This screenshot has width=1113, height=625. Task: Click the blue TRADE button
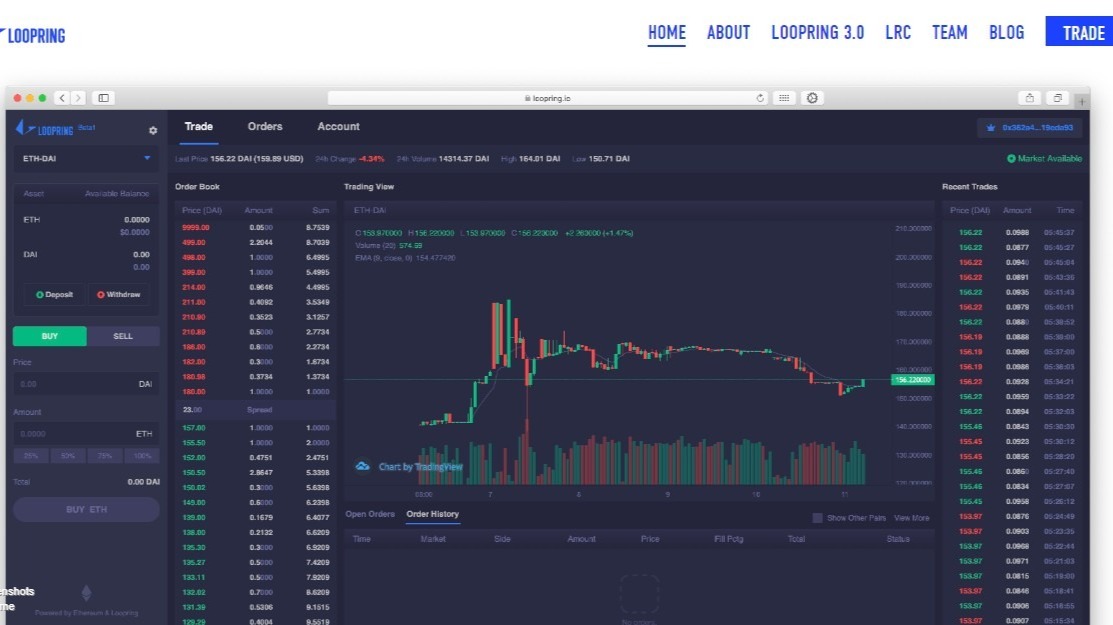pos(1079,32)
